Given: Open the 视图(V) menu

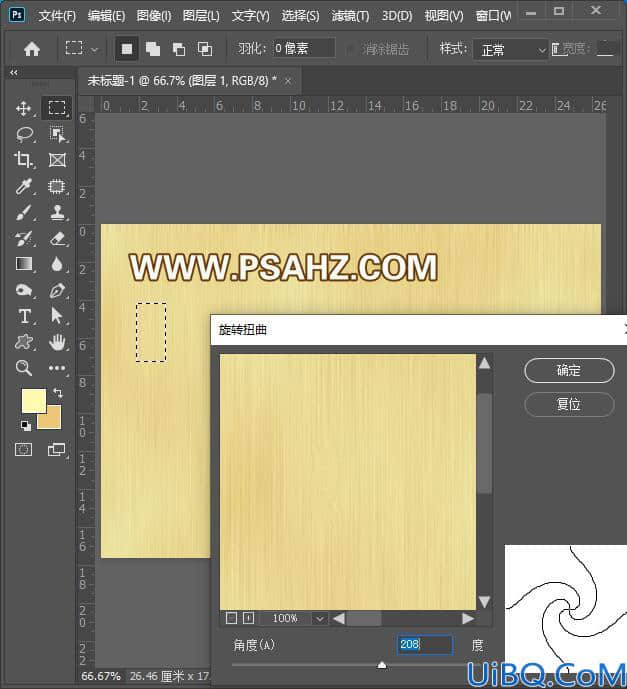Looking at the screenshot, I should click(x=444, y=16).
